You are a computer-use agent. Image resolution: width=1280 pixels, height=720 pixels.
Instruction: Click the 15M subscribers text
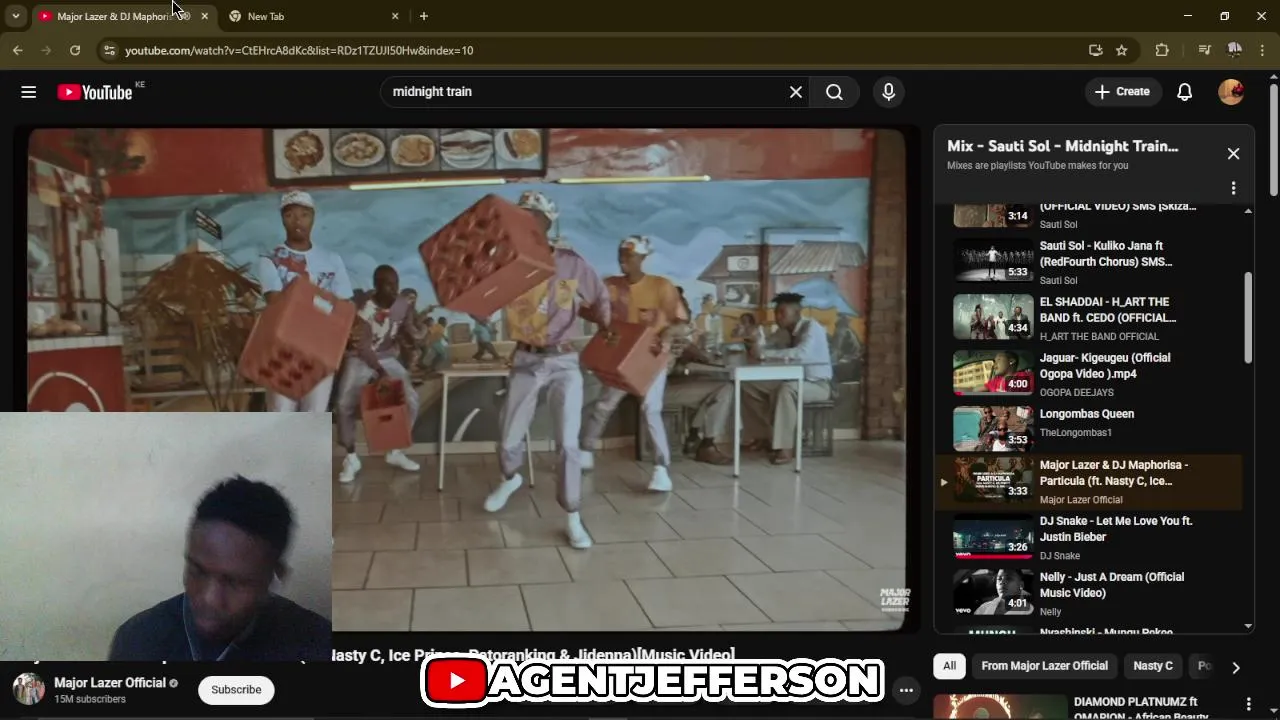90,699
